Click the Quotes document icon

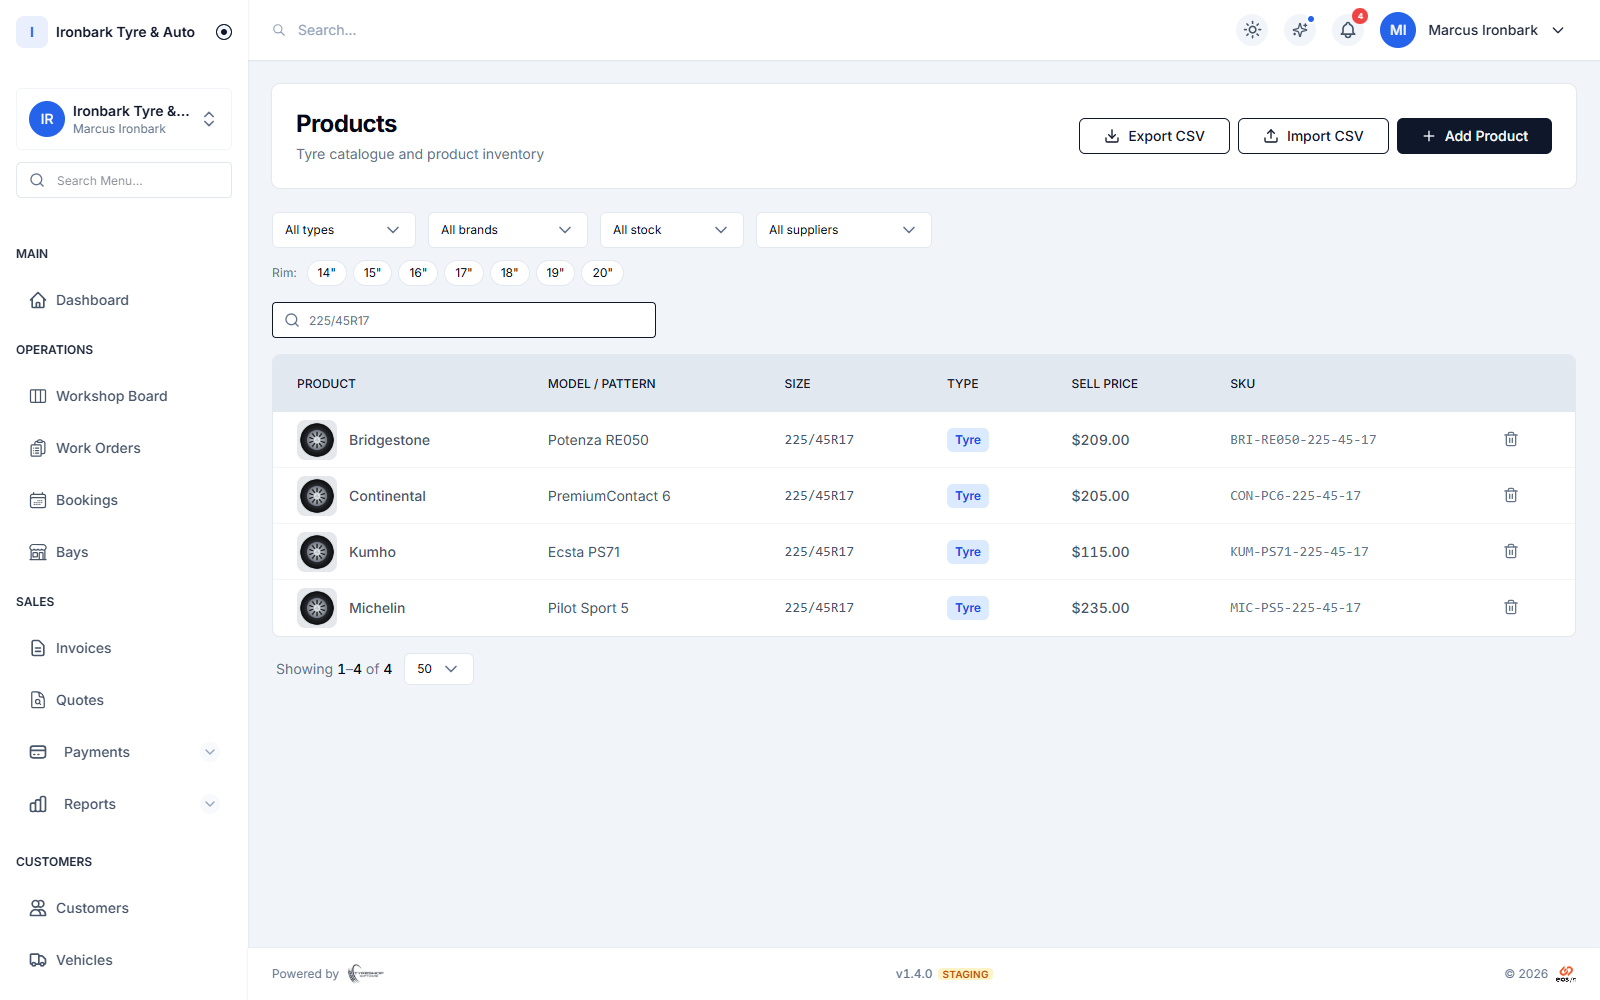pyautogui.click(x=38, y=700)
